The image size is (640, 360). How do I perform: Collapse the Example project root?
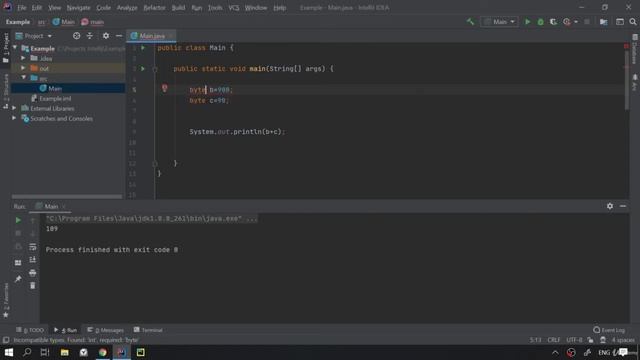pos(15,48)
